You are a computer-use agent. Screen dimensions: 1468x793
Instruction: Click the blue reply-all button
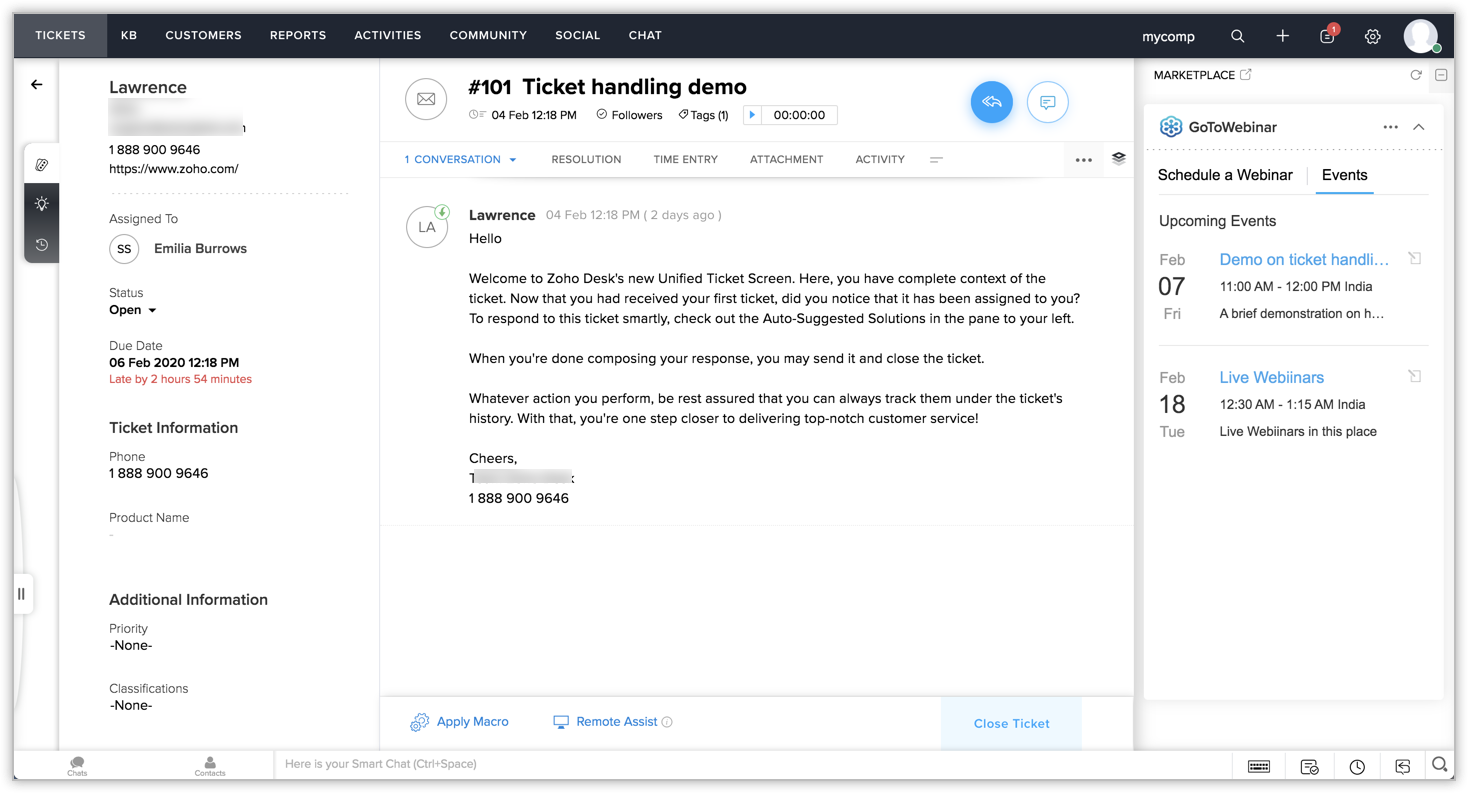click(x=992, y=102)
